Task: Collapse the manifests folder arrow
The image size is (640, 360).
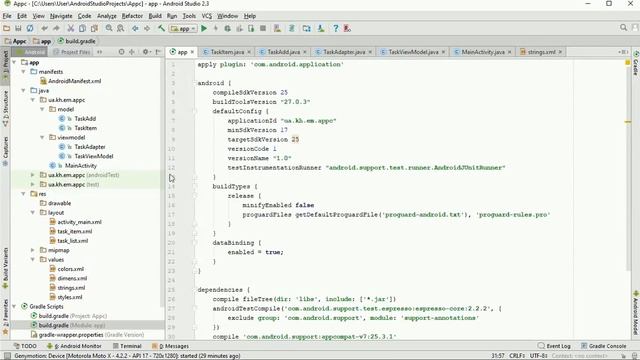Action: click(24, 71)
